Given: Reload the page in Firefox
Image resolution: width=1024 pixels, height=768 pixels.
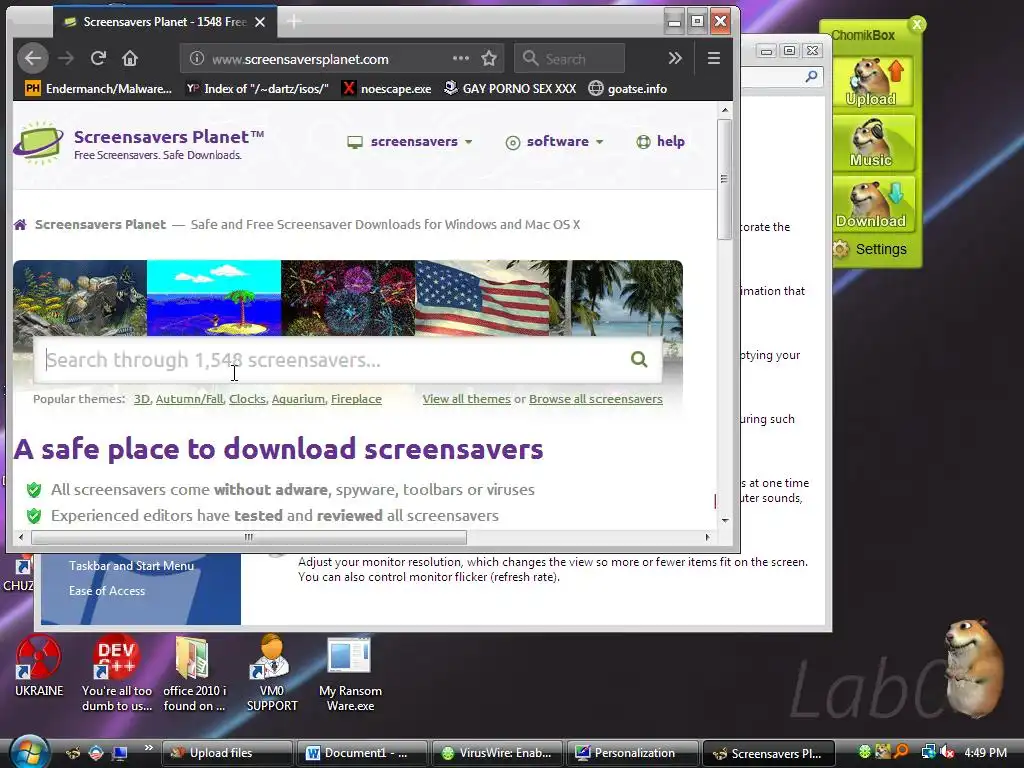Looking at the screenshot, I should [x=99, y=59].
